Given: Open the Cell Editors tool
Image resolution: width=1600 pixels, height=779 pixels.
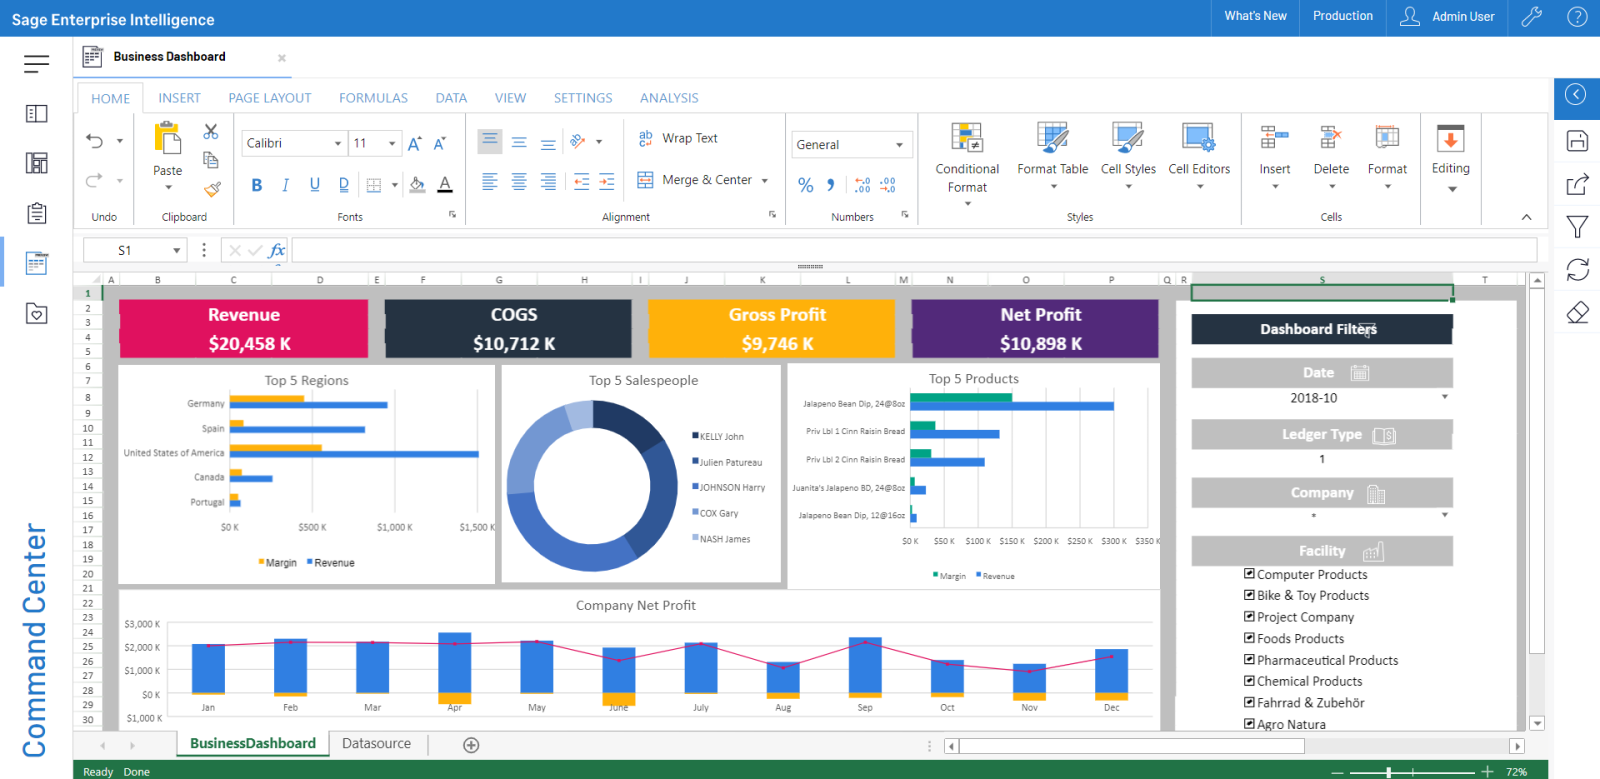Looking at the screenshot, I should coord(1198,138).
